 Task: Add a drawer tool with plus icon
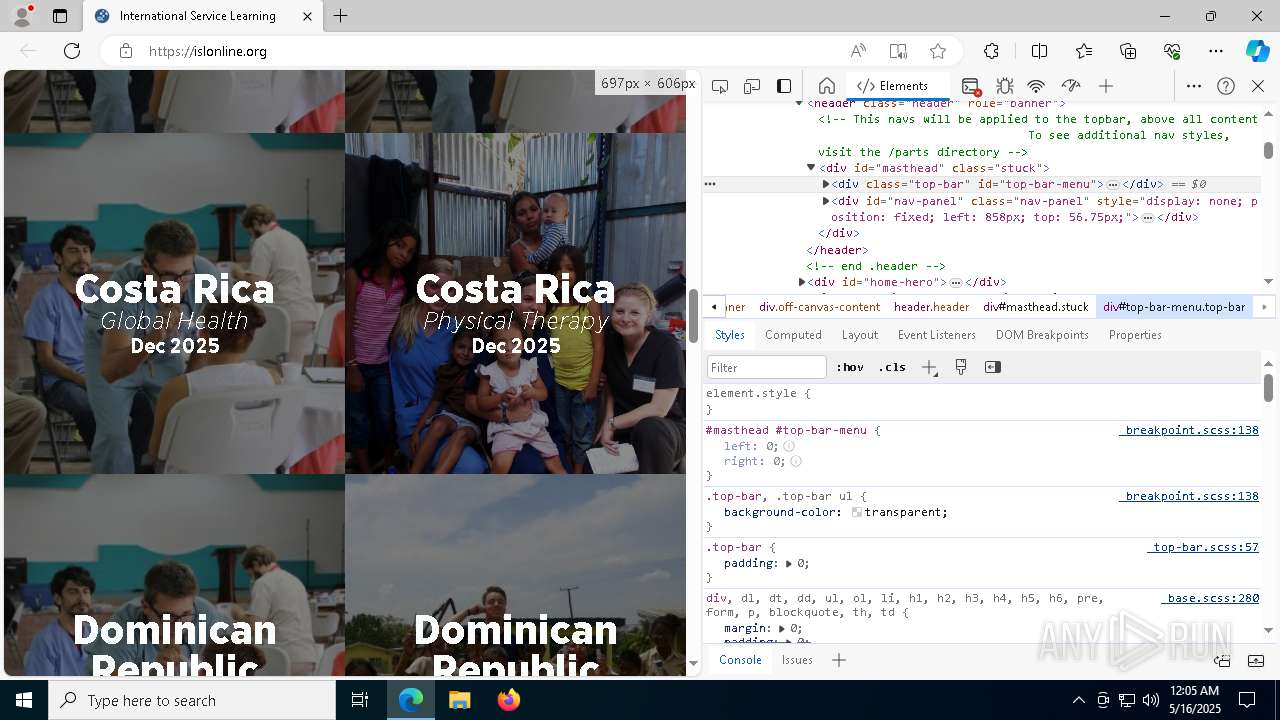point(839,660)
